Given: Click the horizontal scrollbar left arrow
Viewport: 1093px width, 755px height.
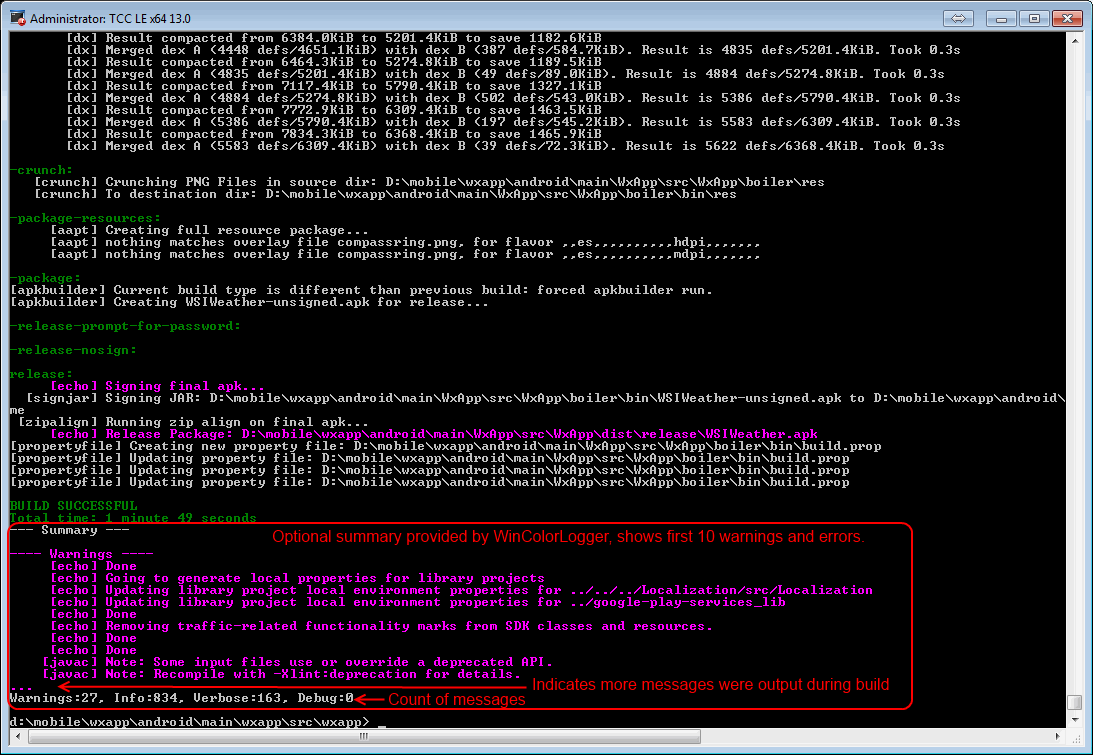Looking at the screenshot, I should coord(17,735).
